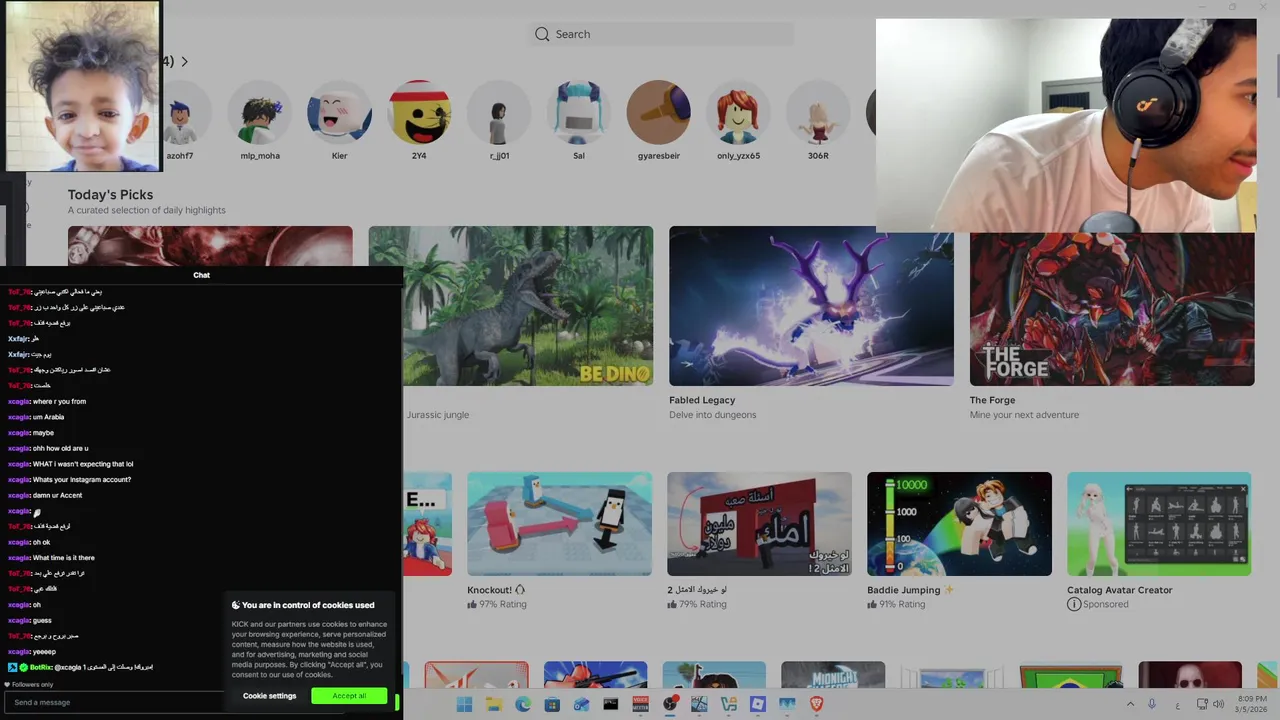
Task: Open OBS Studio from taskbar
Action: coord(670,704)
